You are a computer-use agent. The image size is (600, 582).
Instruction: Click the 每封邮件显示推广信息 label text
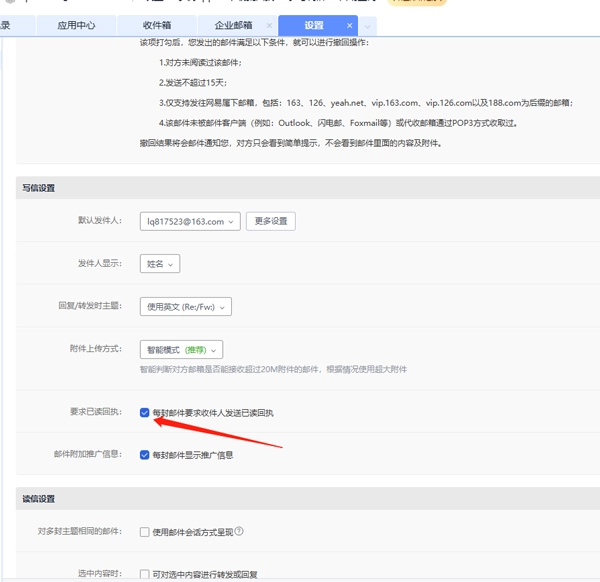(x=193, y=455)
